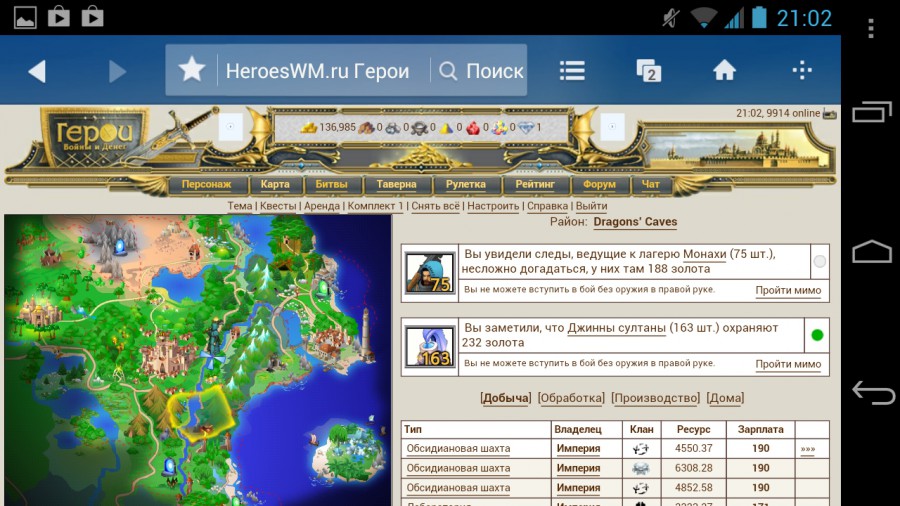Open the Битвы menu
This screenshot has height=506, width=900.
point(332,185)
